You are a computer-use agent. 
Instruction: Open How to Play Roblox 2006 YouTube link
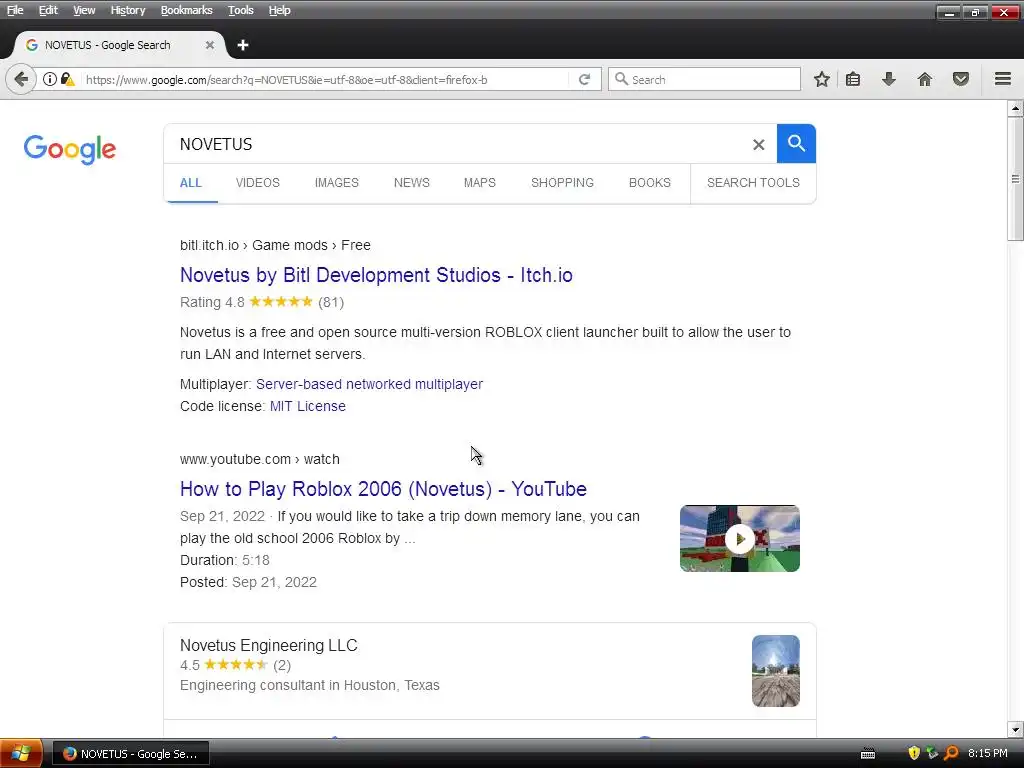383,489
